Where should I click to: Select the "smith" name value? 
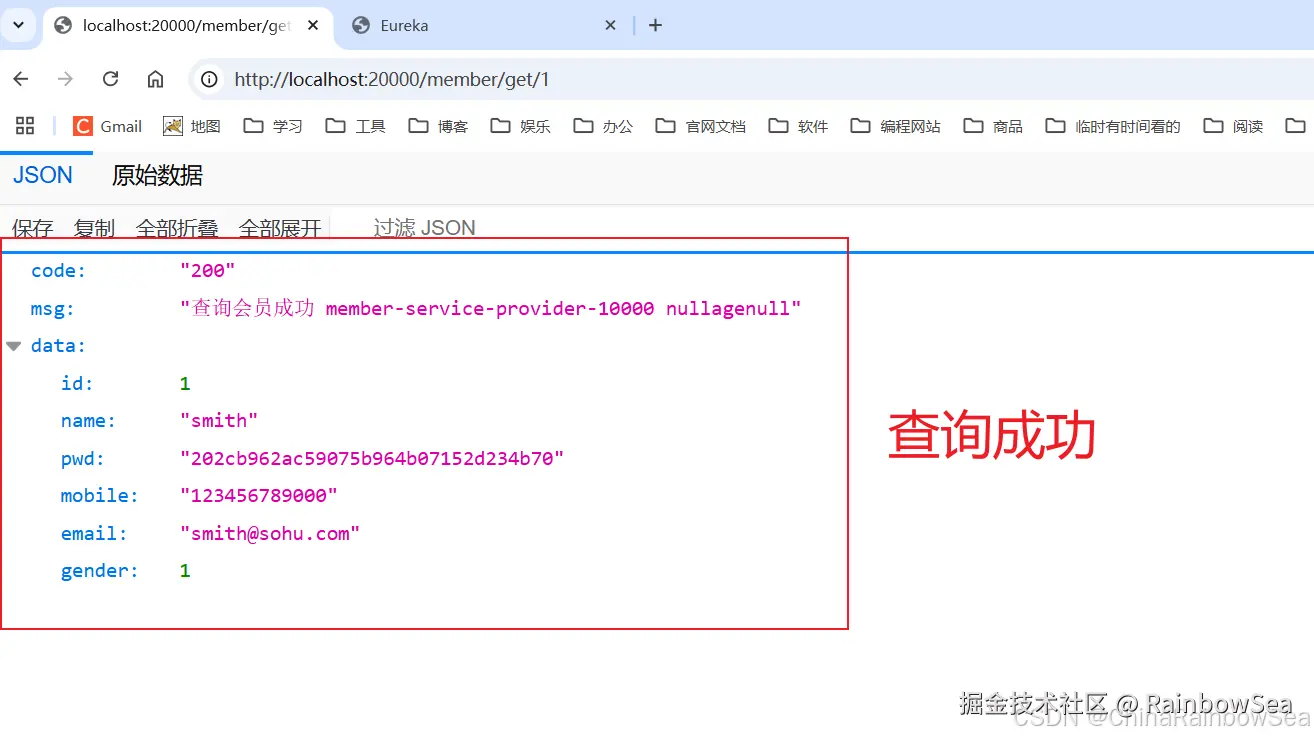(x=219, y=421)
